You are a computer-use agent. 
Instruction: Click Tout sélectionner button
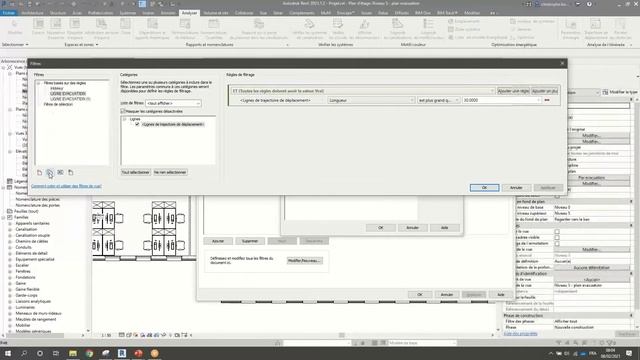(136, 172)
